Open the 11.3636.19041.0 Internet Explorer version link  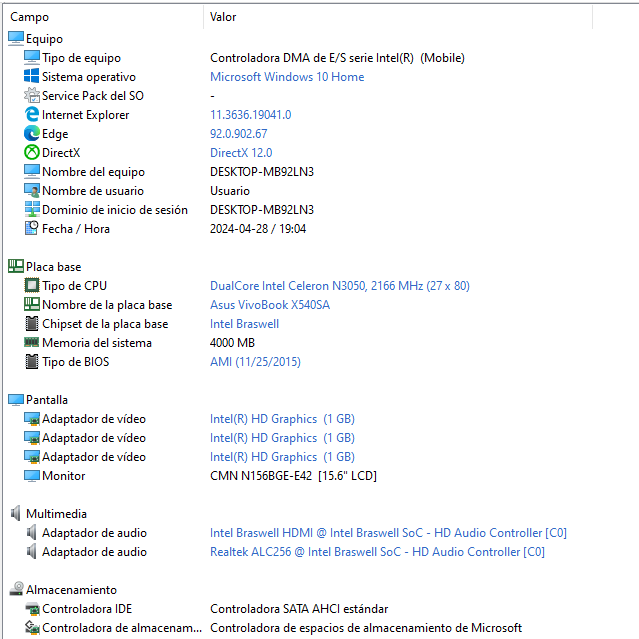pyautogui.click(x=250, y=115)
